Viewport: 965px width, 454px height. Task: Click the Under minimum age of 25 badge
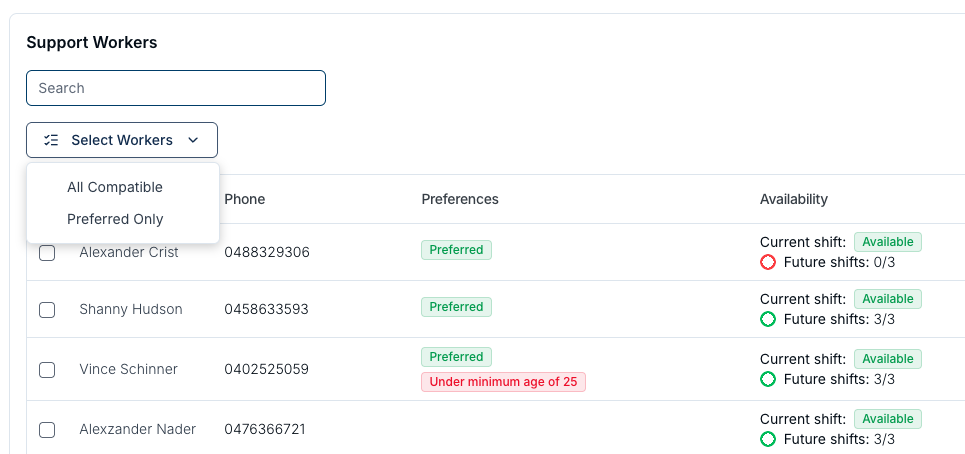tap(503, 382)
